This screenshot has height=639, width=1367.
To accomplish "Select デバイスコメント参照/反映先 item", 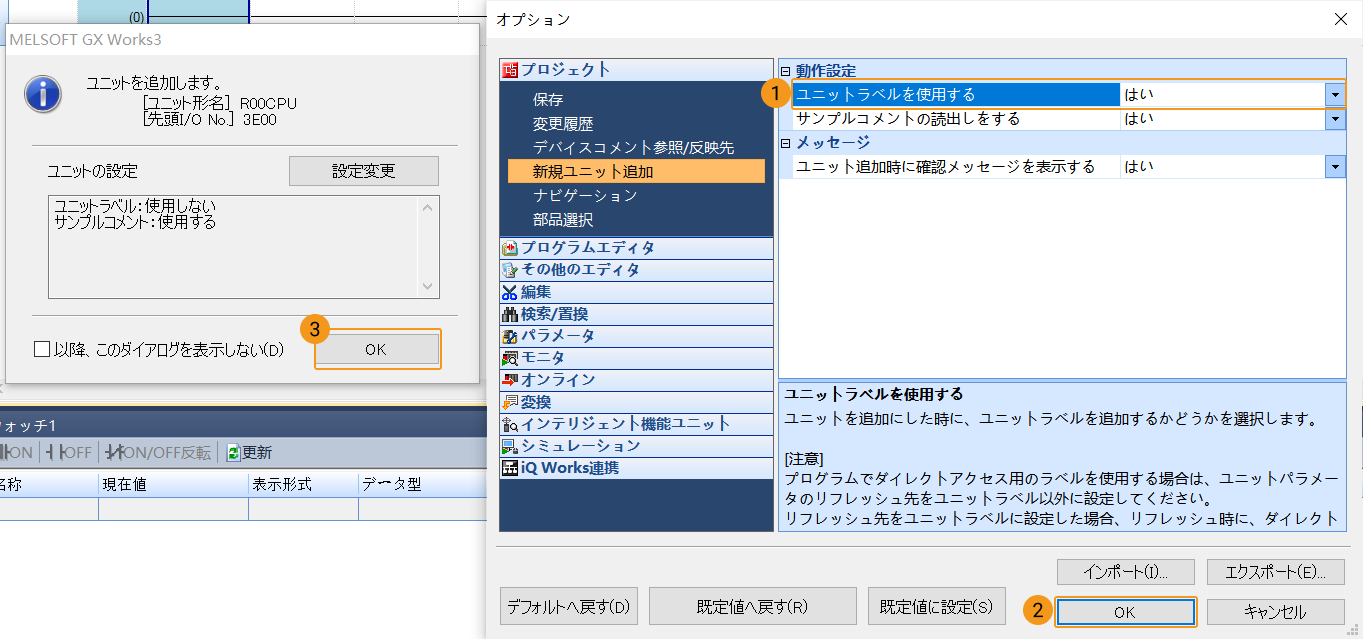I will point(633,148).
